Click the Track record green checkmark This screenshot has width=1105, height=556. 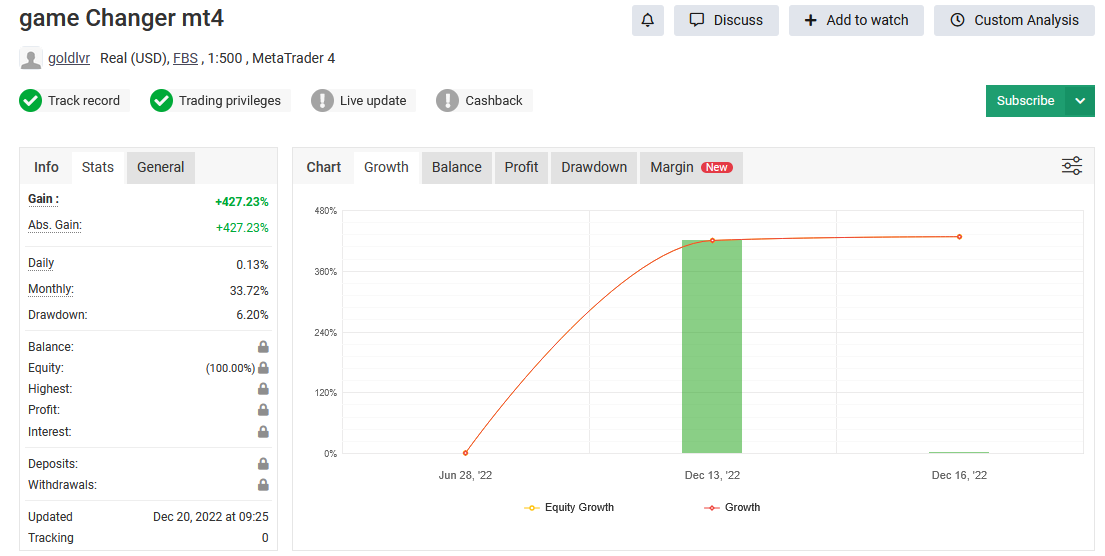pyautogui.click(x=31, y=101)
